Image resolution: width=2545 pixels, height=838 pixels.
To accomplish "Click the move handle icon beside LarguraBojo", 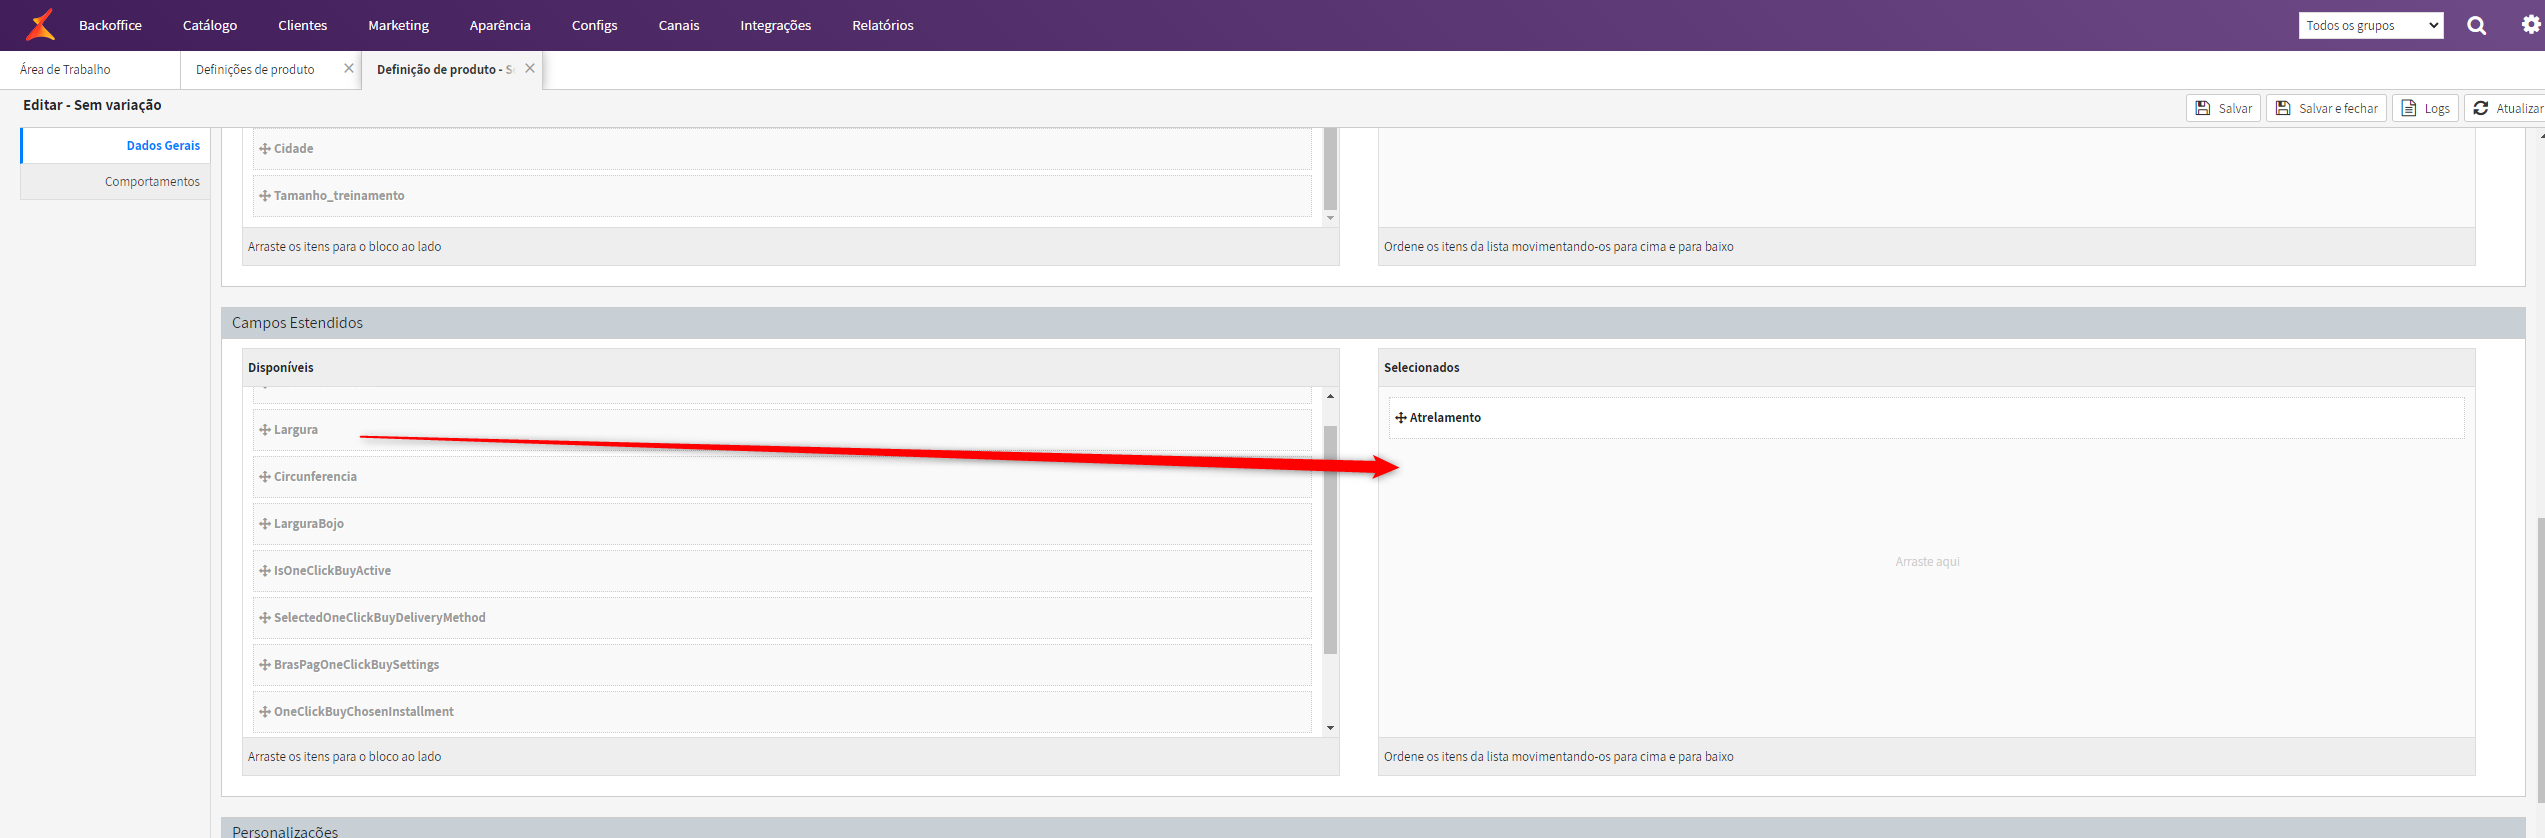I will [265, 523].
